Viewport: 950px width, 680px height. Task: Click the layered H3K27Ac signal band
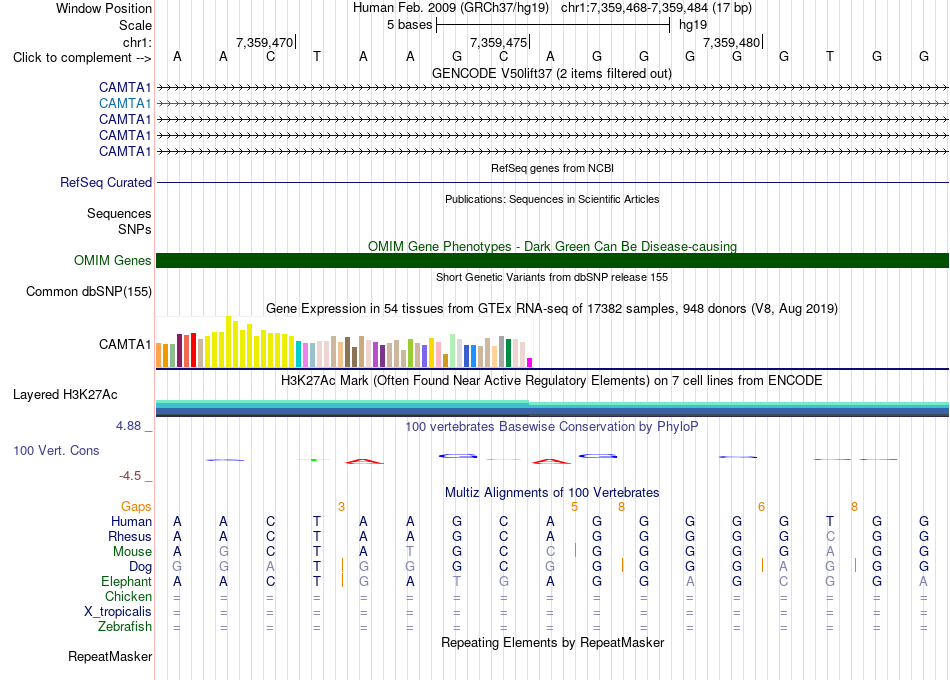(x=552, y=408)
